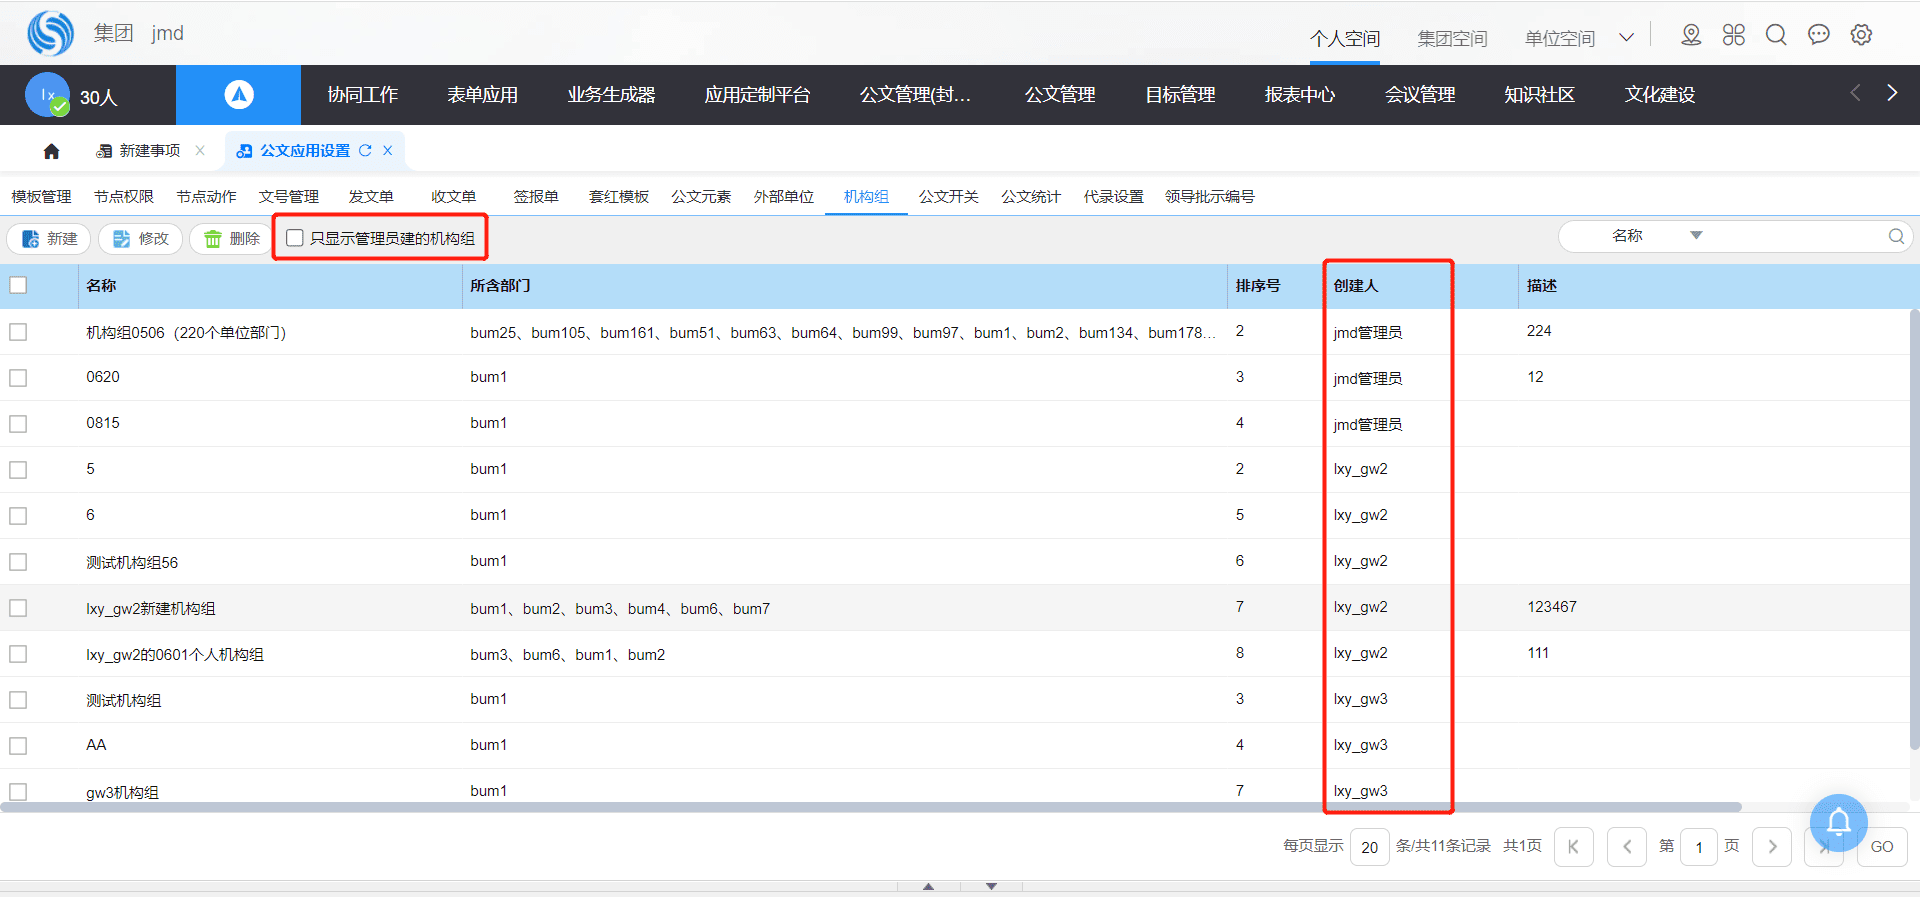Click 新建 to create an organization group
1920x897 pixels.
50,239
